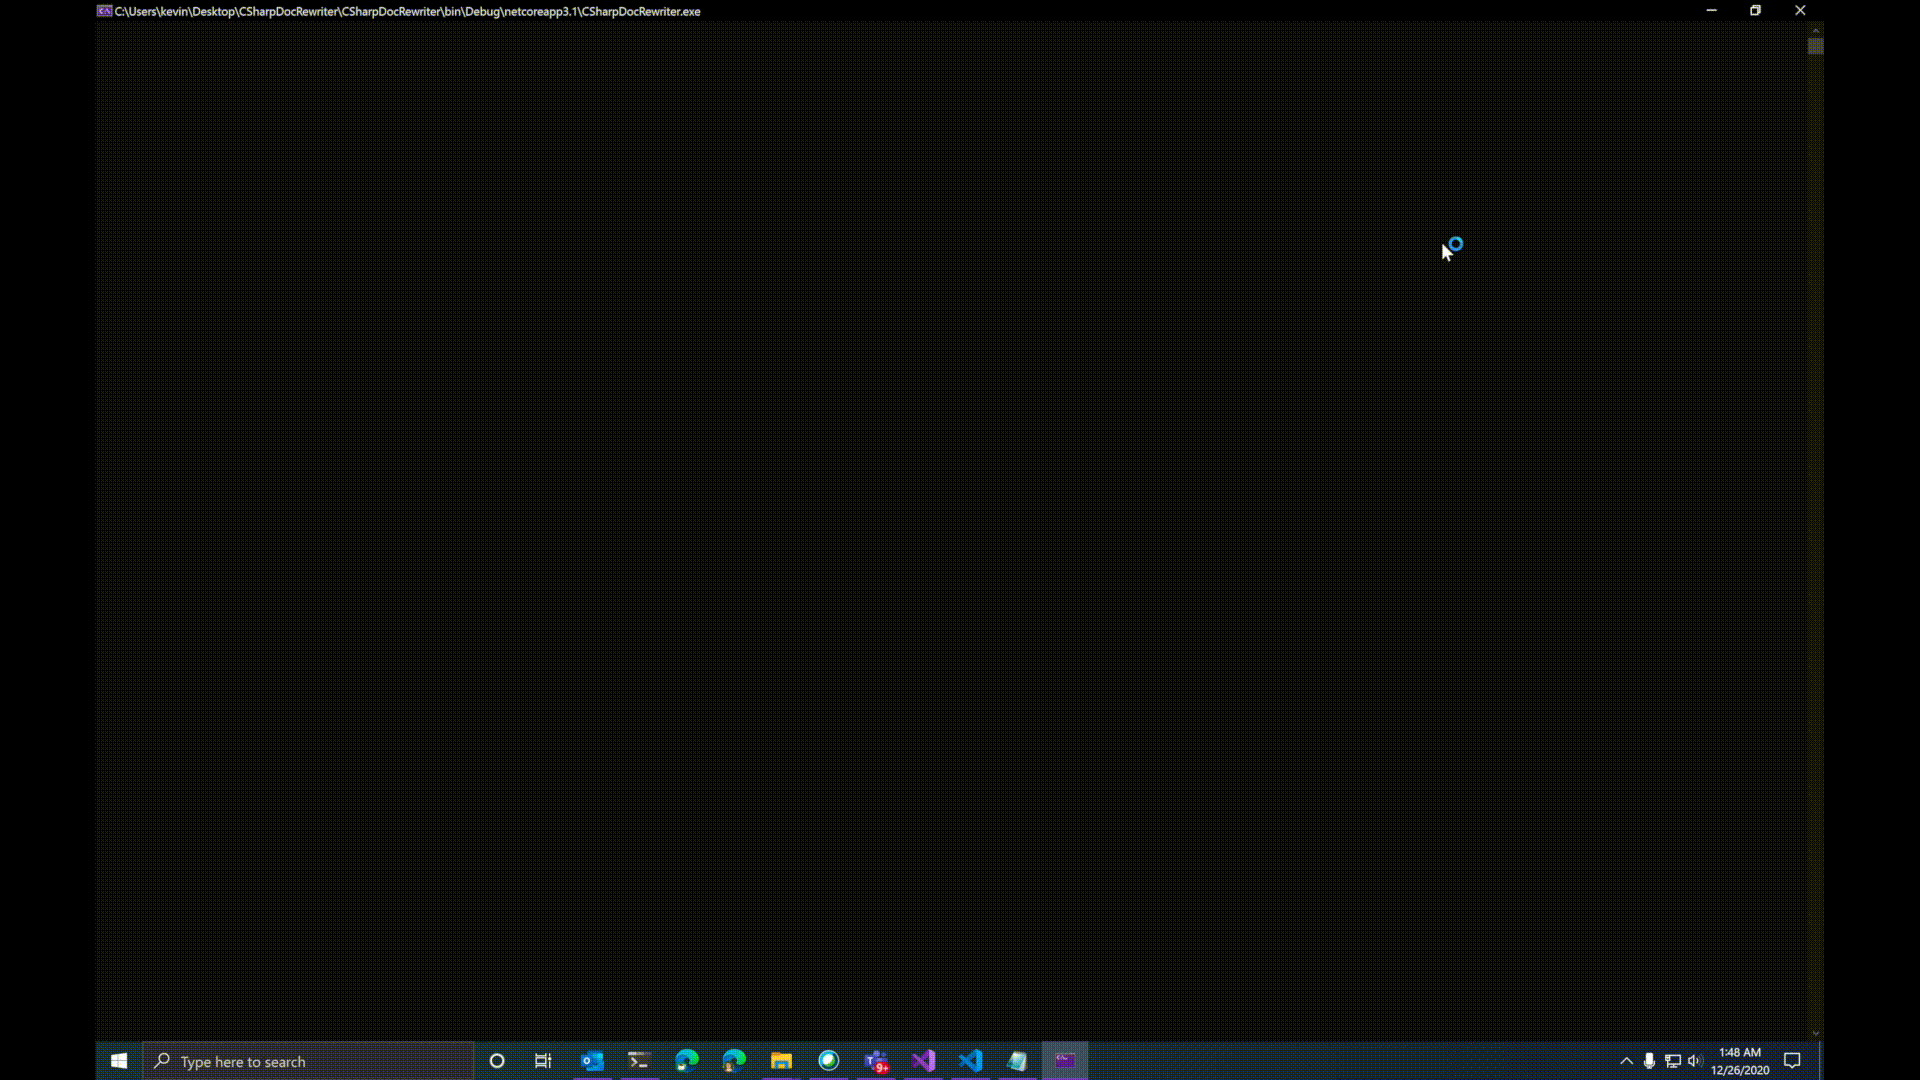Open the network status tray icon
Screen dimensions: 1920x1080
click(1672, 1061)
